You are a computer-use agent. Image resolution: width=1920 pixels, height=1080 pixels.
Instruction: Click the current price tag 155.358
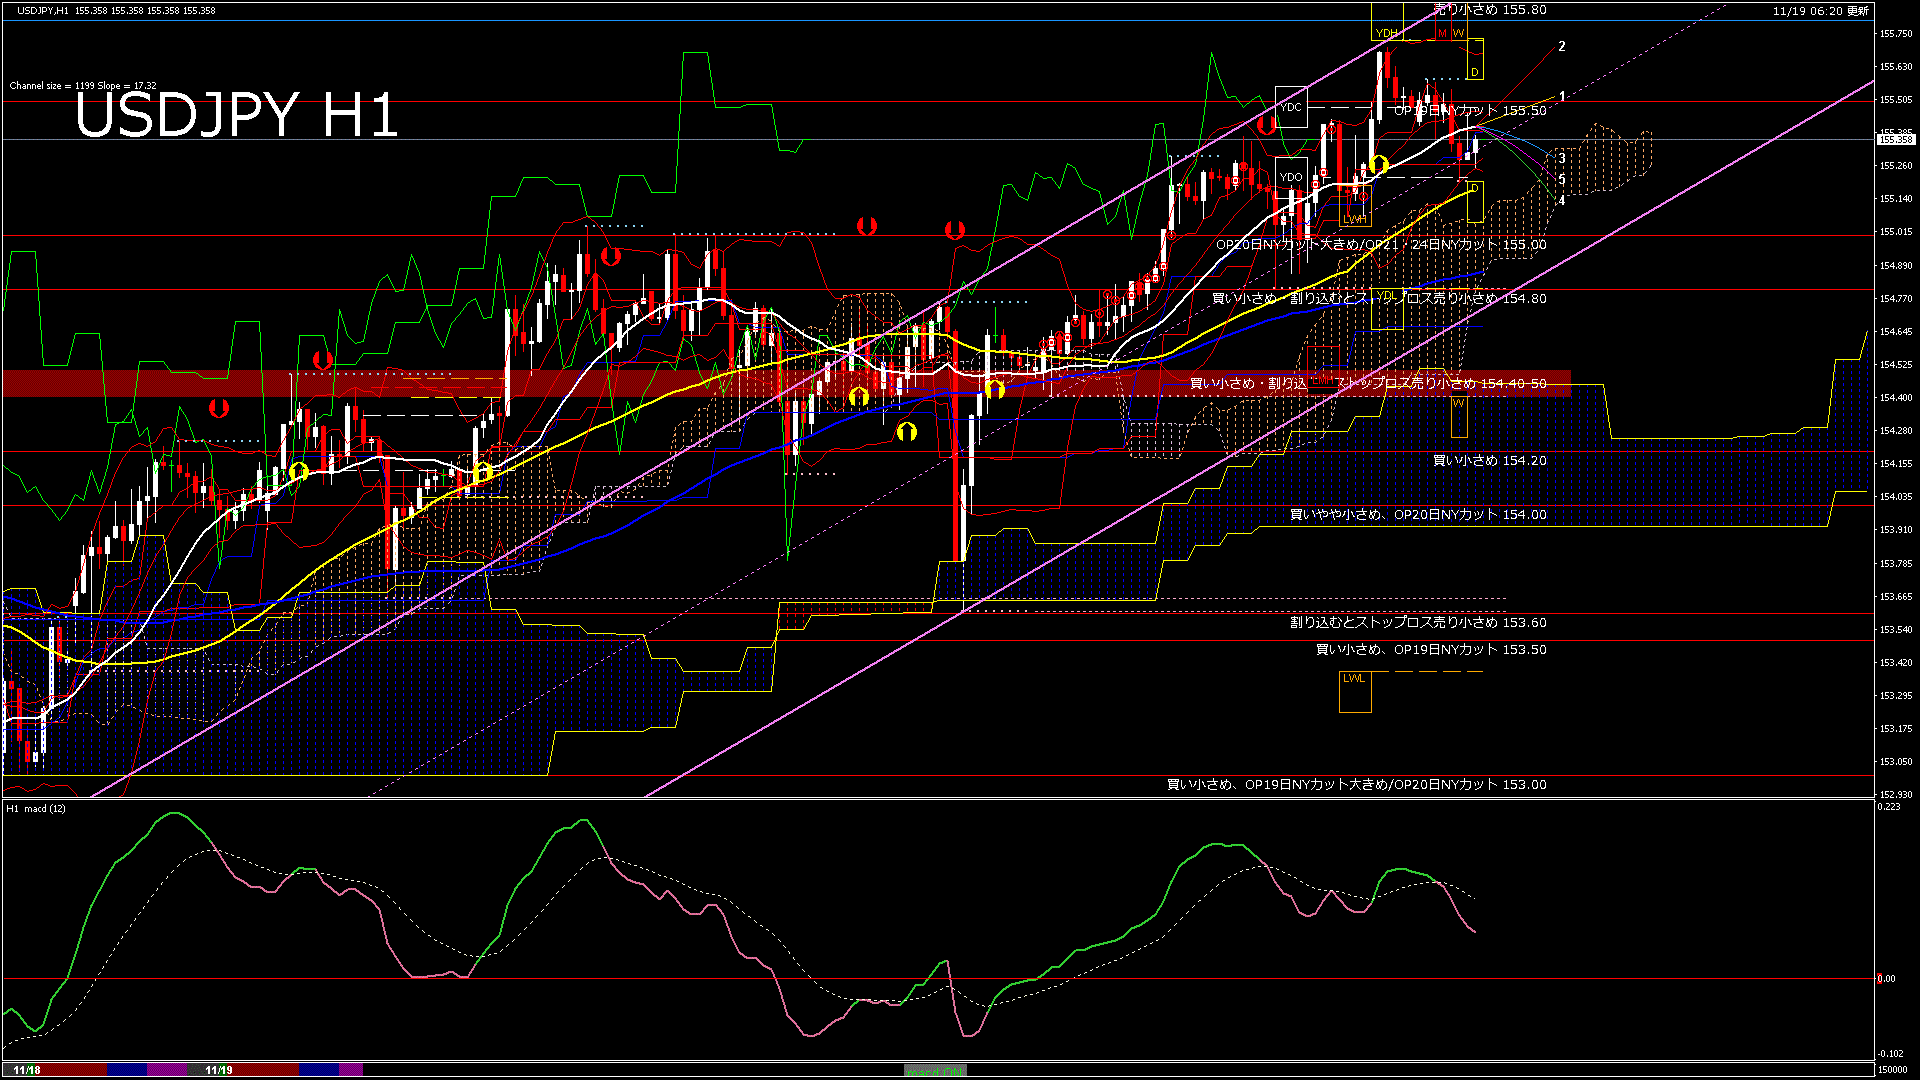(1897, 140)
